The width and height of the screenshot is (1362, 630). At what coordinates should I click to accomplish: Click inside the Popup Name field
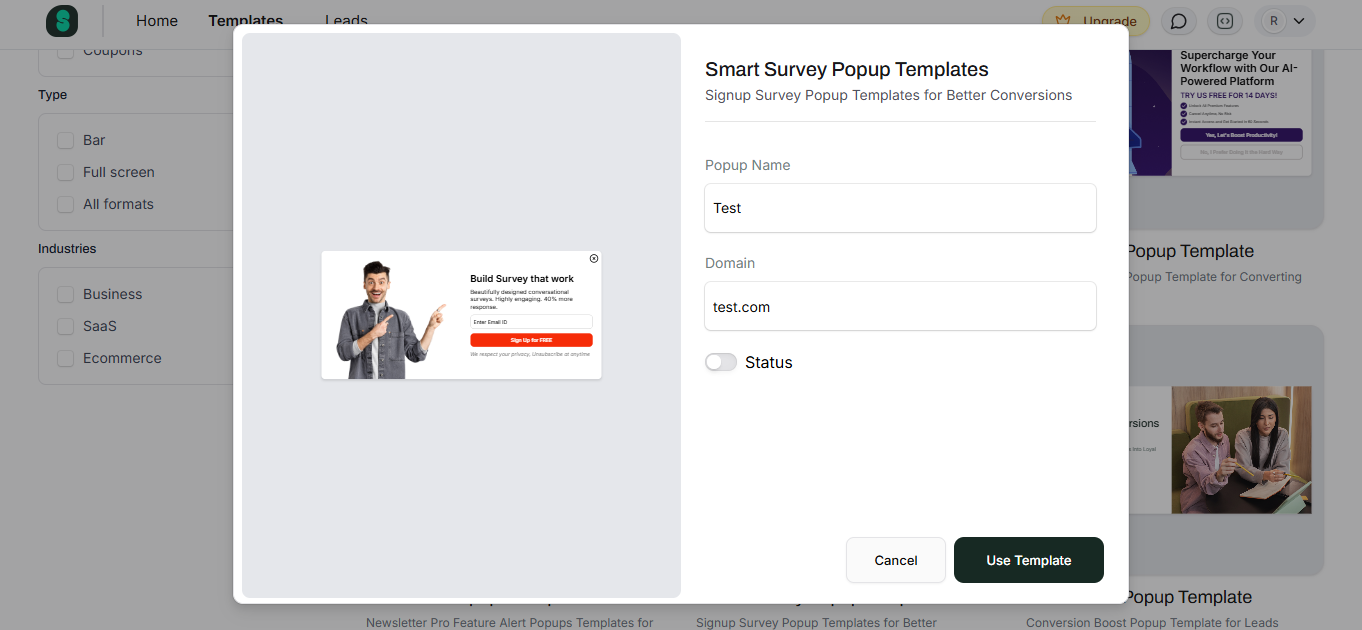pos(899,208)
